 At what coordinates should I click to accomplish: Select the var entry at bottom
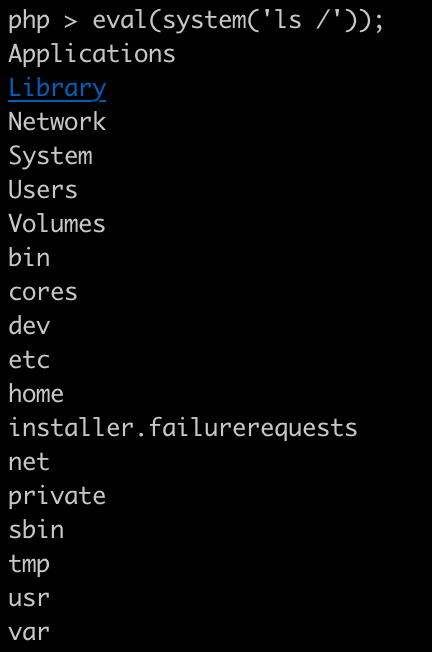coord(29,632)
